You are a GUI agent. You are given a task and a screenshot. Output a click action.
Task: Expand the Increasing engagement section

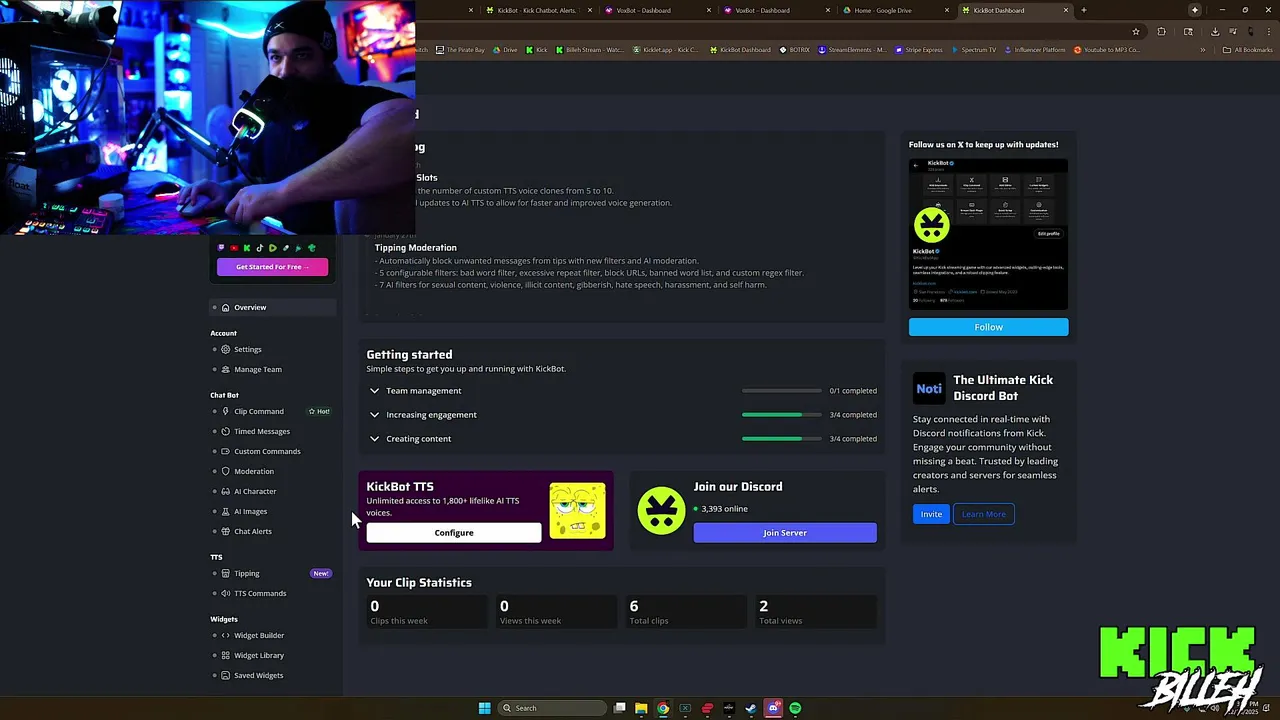[374, 415]
